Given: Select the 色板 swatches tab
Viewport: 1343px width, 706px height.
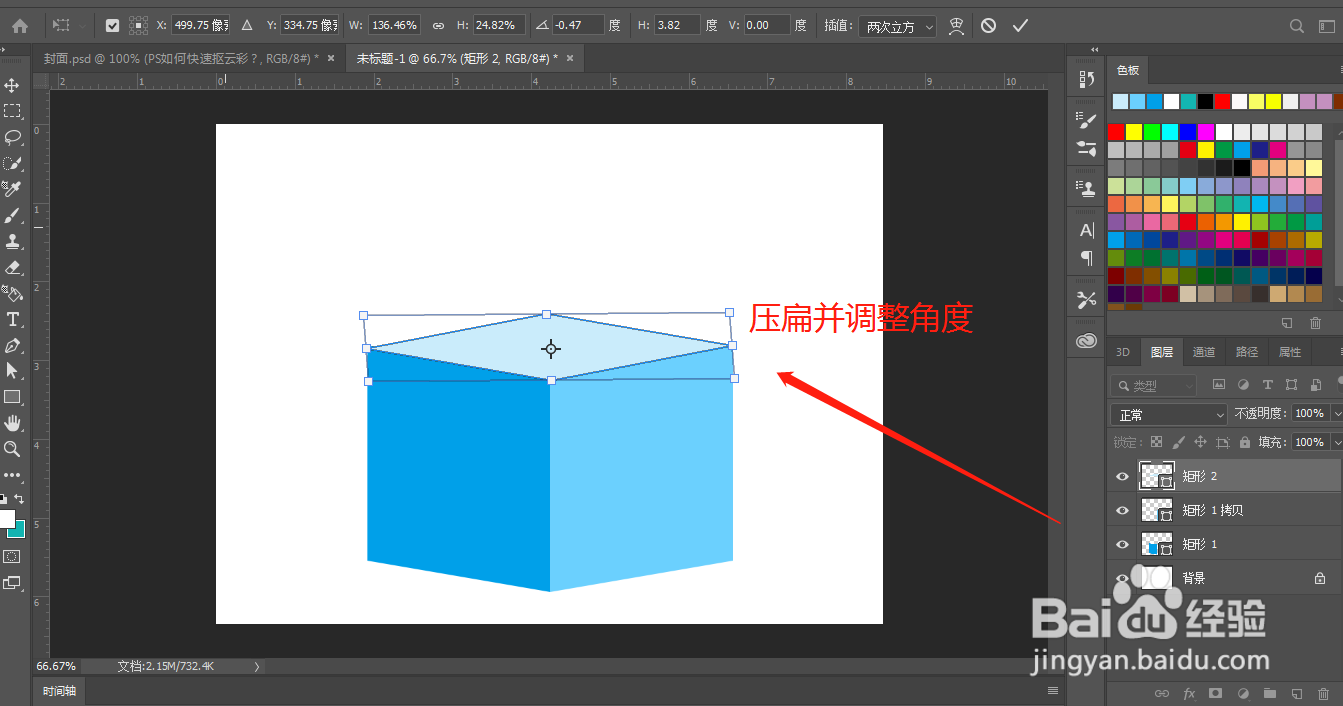Looking at the screenshot, I should [x=1128, y=70].
